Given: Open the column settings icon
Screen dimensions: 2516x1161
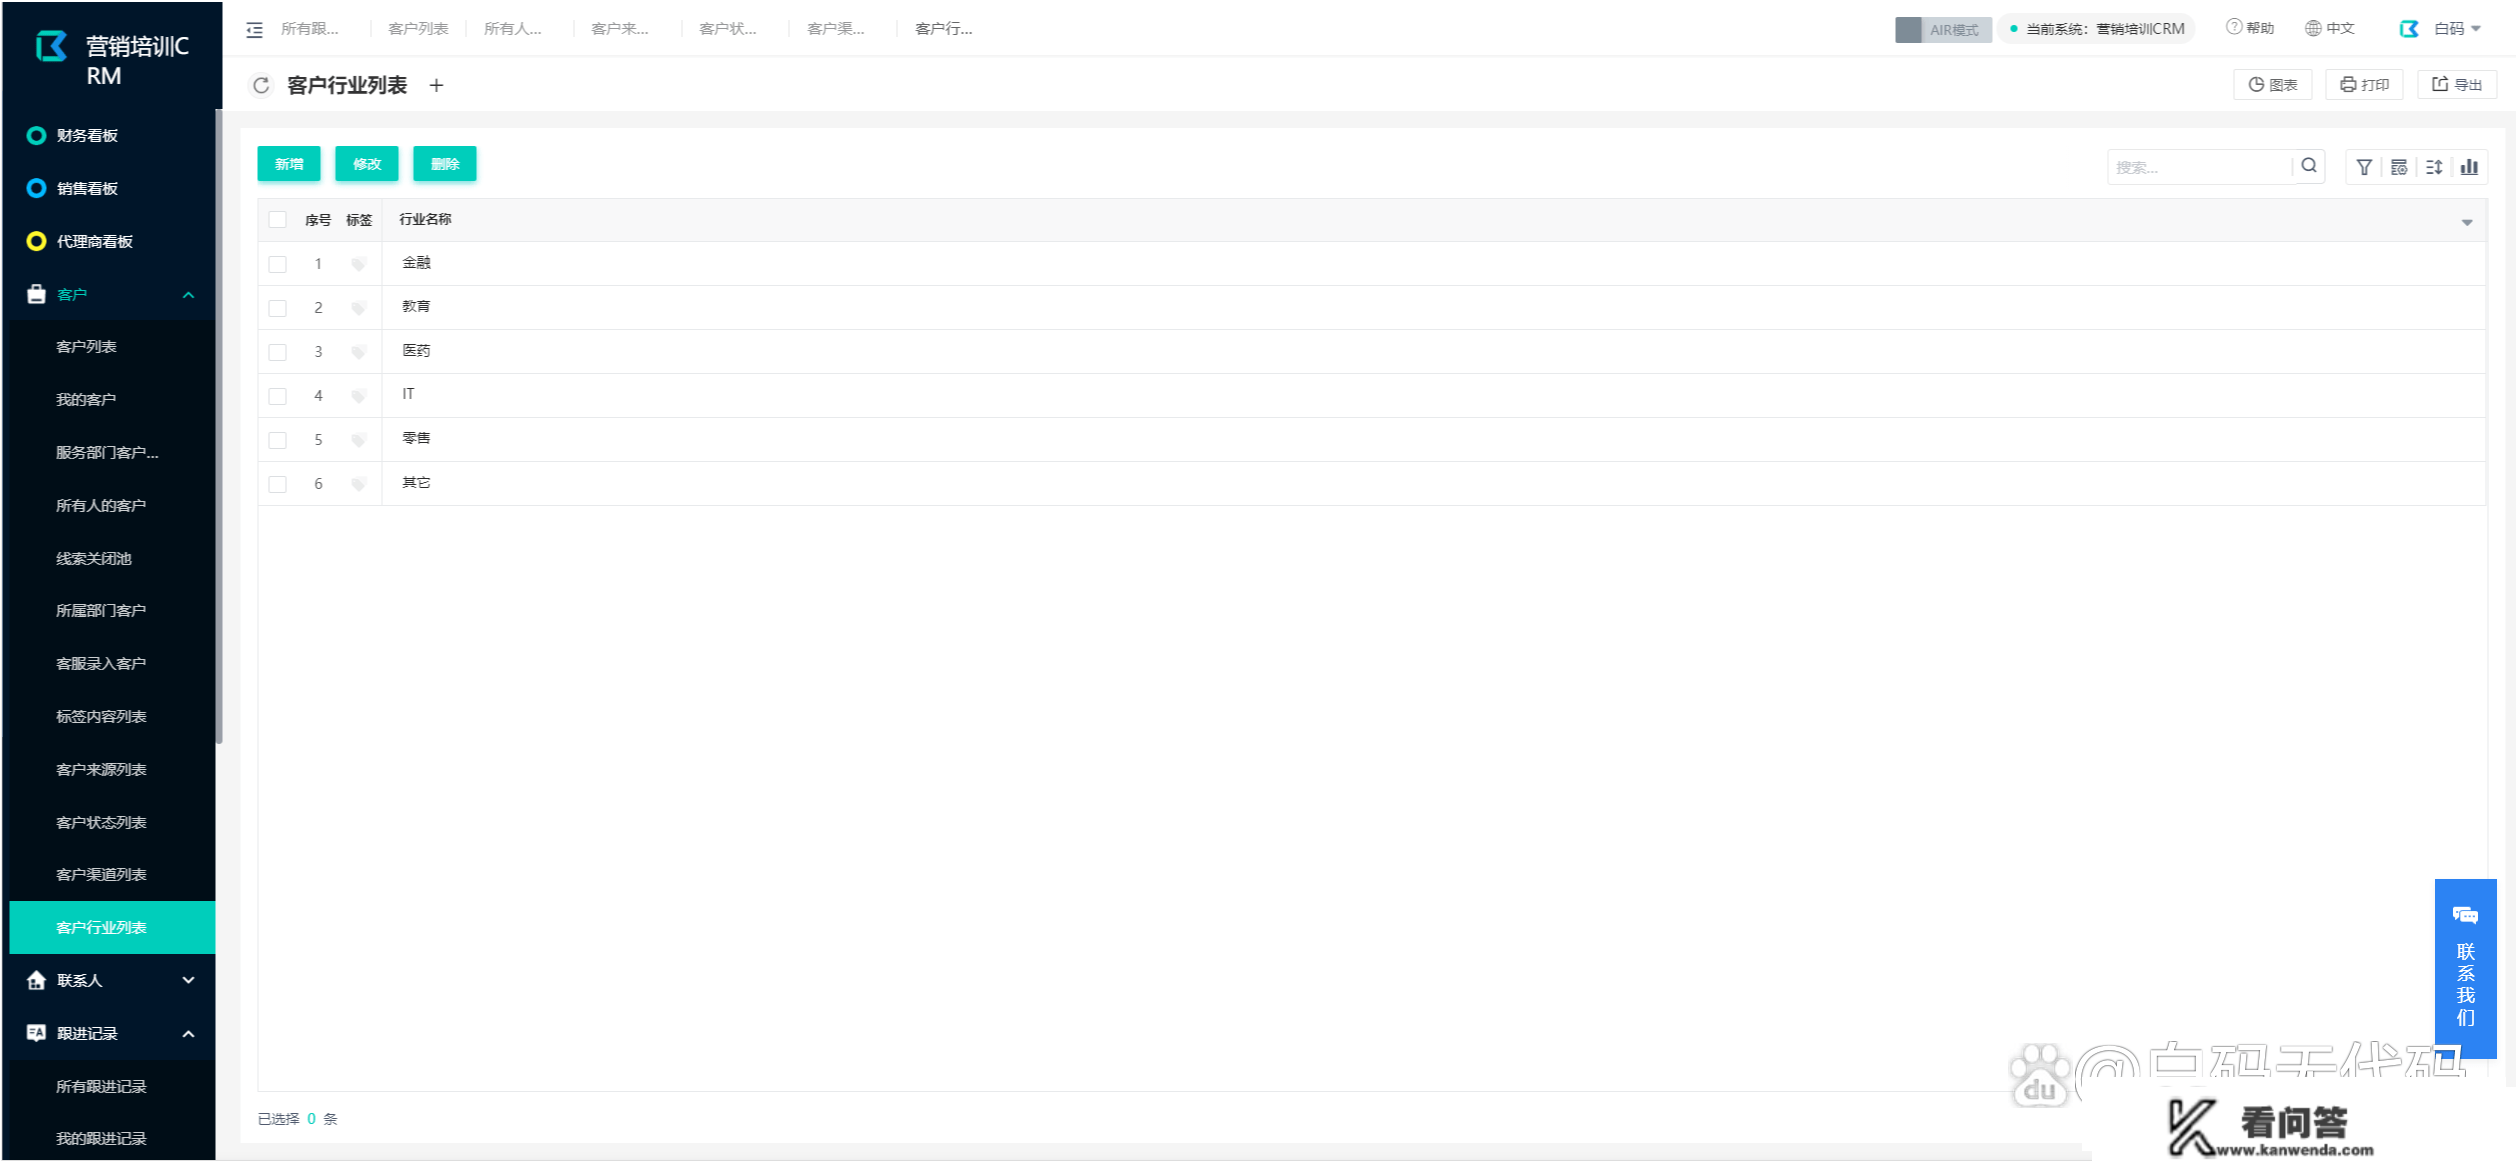Looking at the screenshot, I should point(2399,167).
